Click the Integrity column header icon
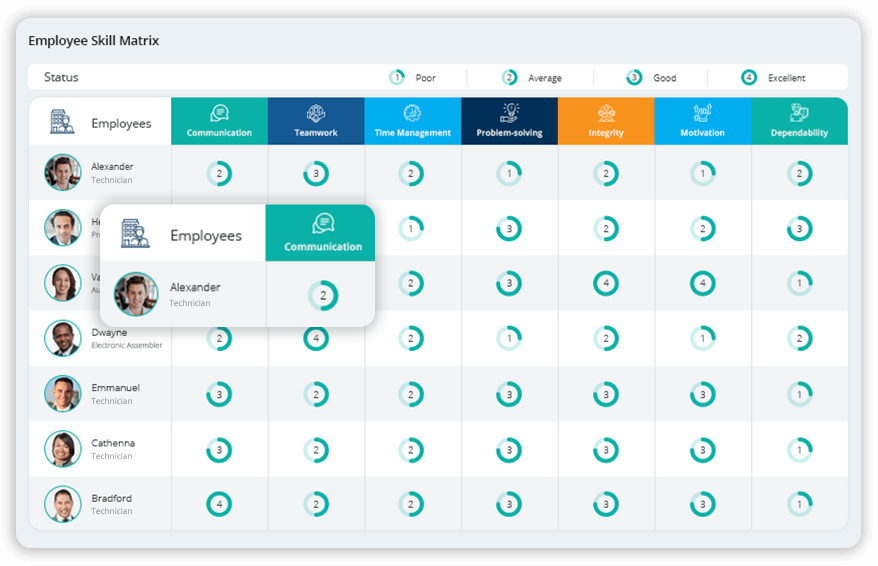The width and height of the screenshot is (878, 566). point(606,113)
